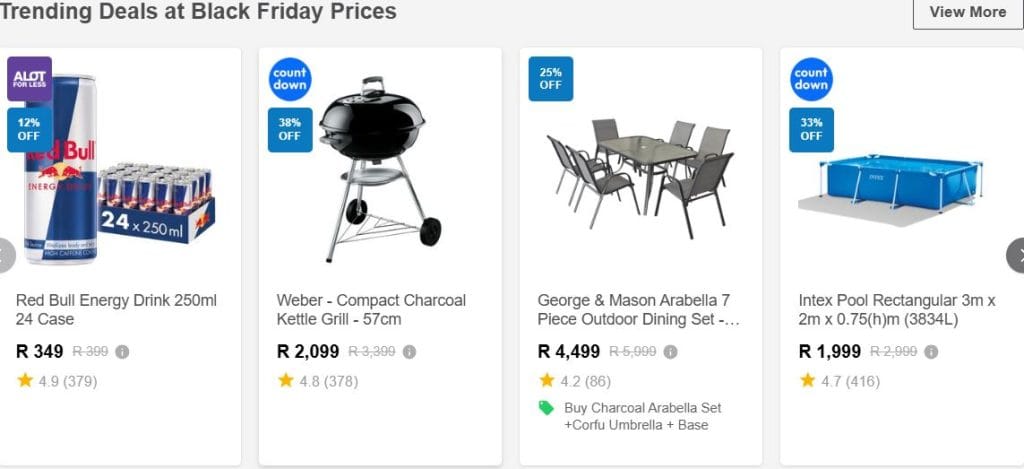The height and width of the screenshot is (469, 1024).
Task: Click the right carousel arrow
Action: [x=1016, y=255]
